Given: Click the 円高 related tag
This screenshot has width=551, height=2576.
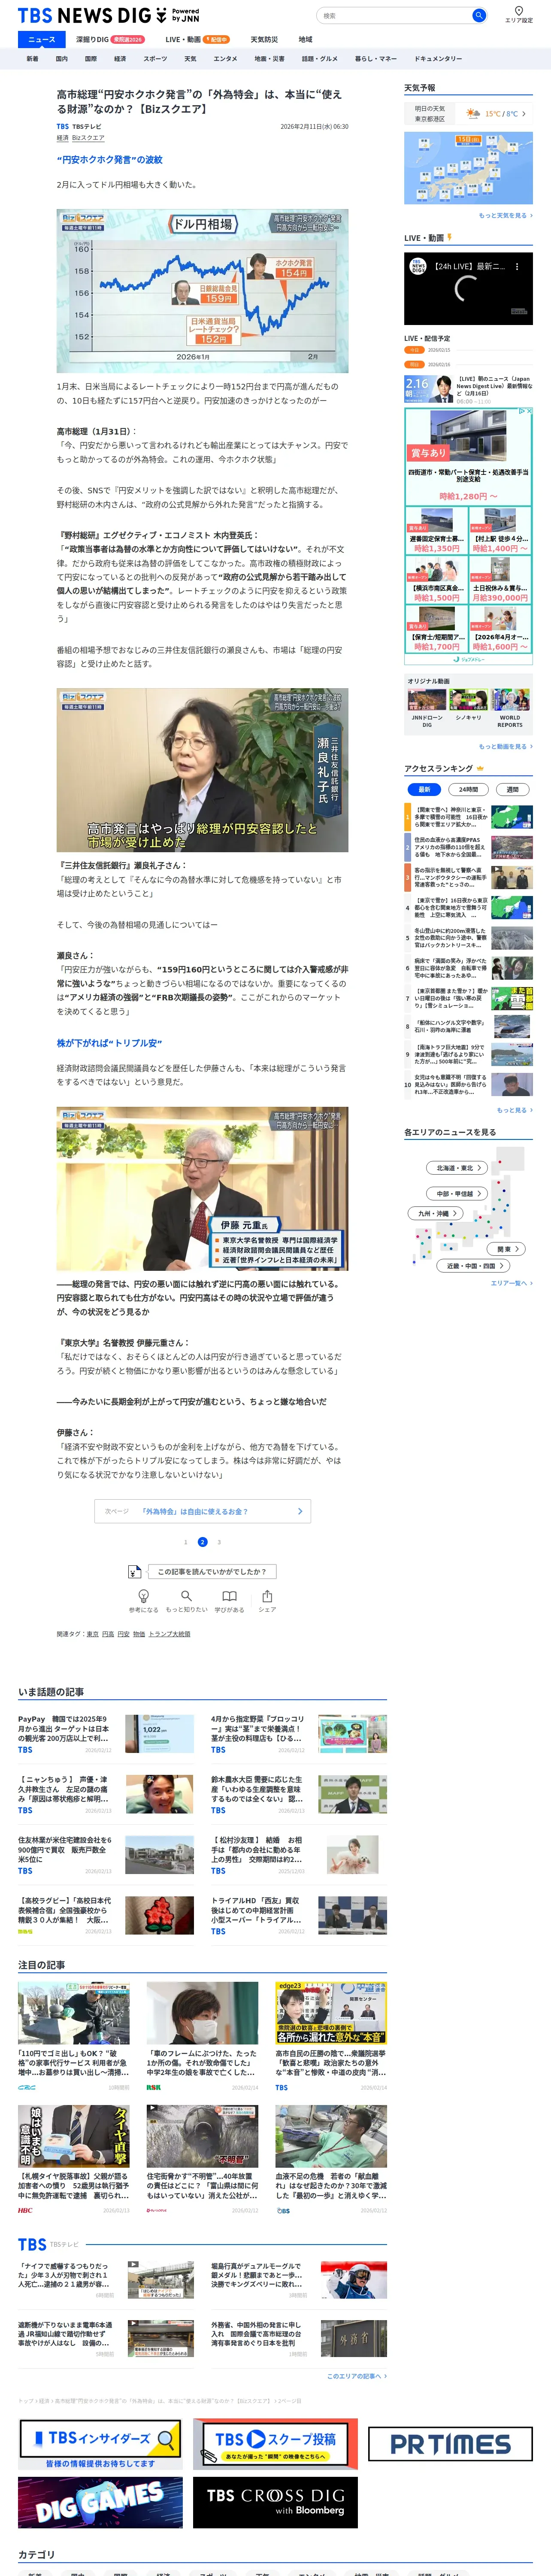Looking at the screenshot, I should click(108, 1634).
